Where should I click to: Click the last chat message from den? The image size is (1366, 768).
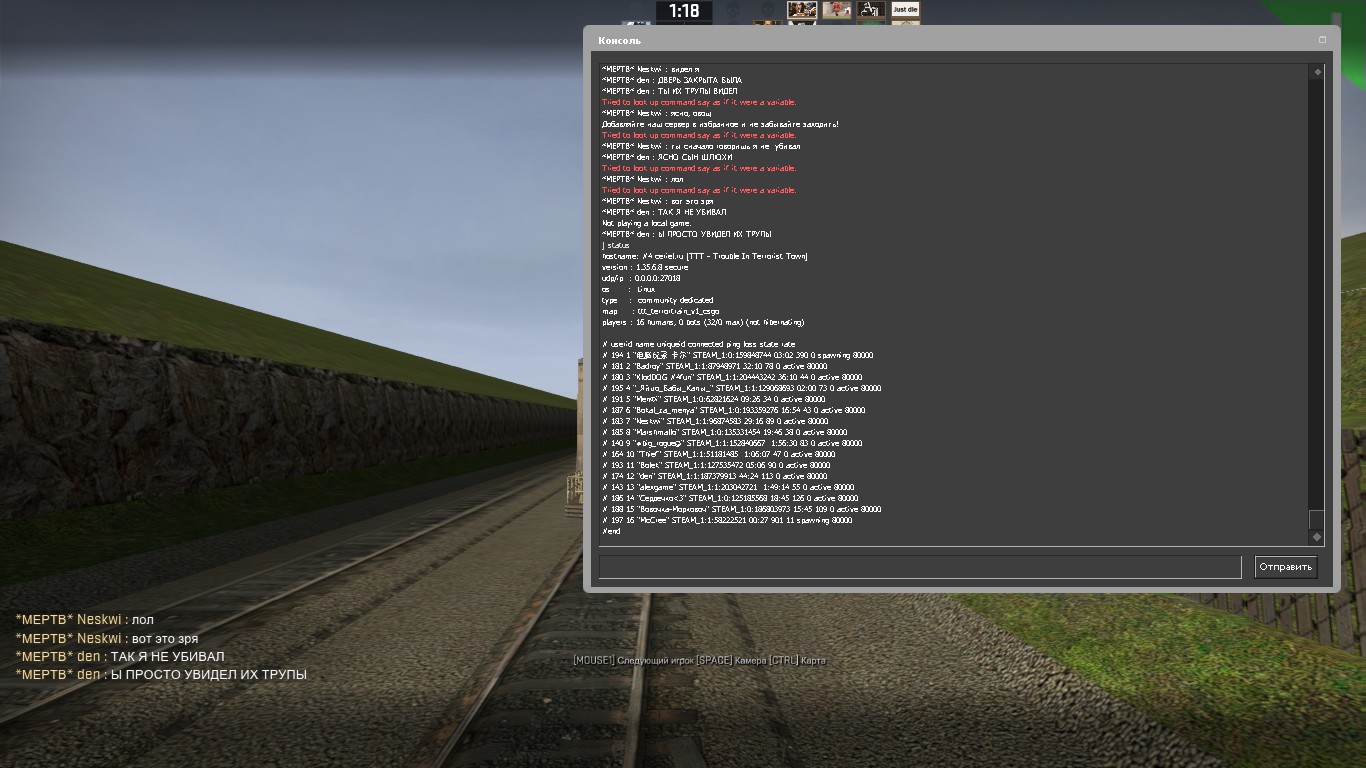pyautogui.click(x=161, y=675)
